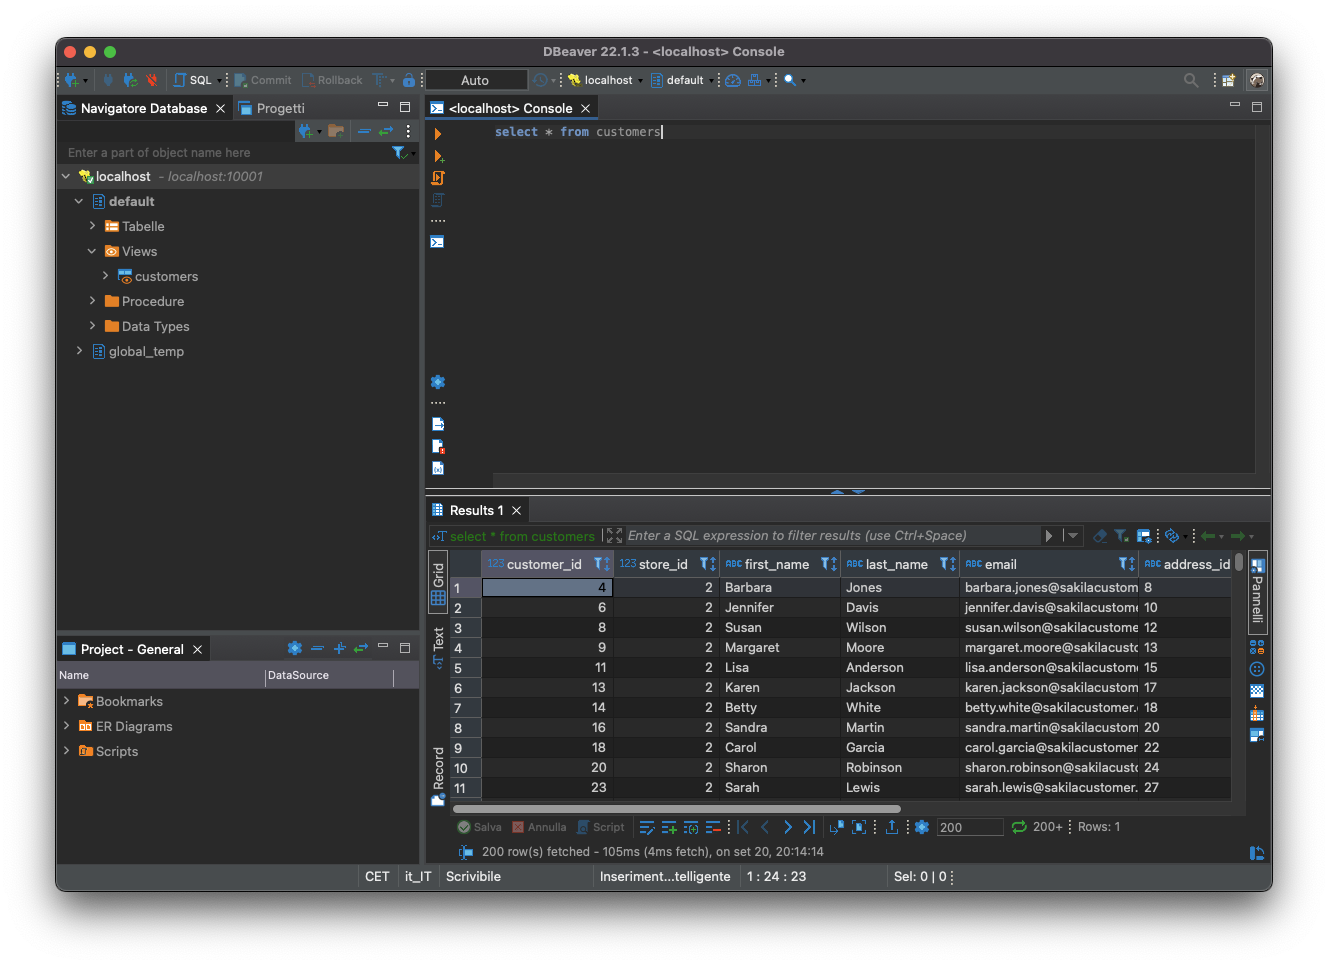
Task: Select the Results 1 tab
Action: (x=476, y=510)
